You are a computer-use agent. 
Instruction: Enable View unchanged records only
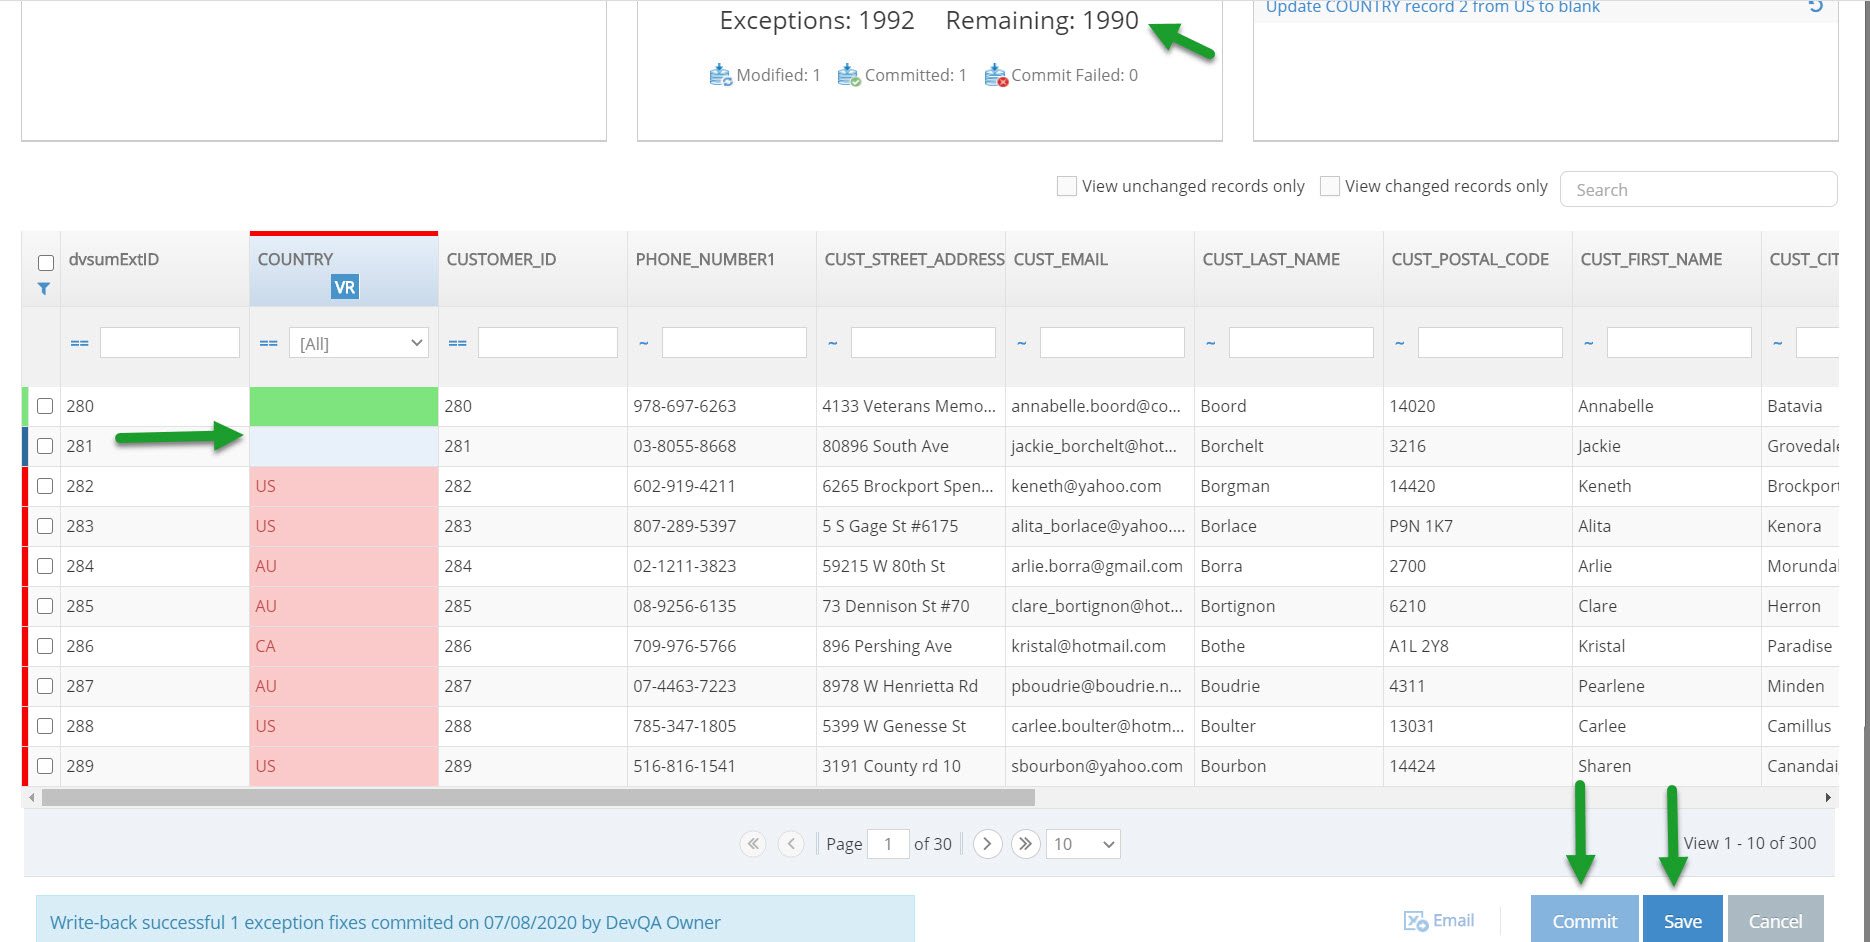click(1067, 186)
